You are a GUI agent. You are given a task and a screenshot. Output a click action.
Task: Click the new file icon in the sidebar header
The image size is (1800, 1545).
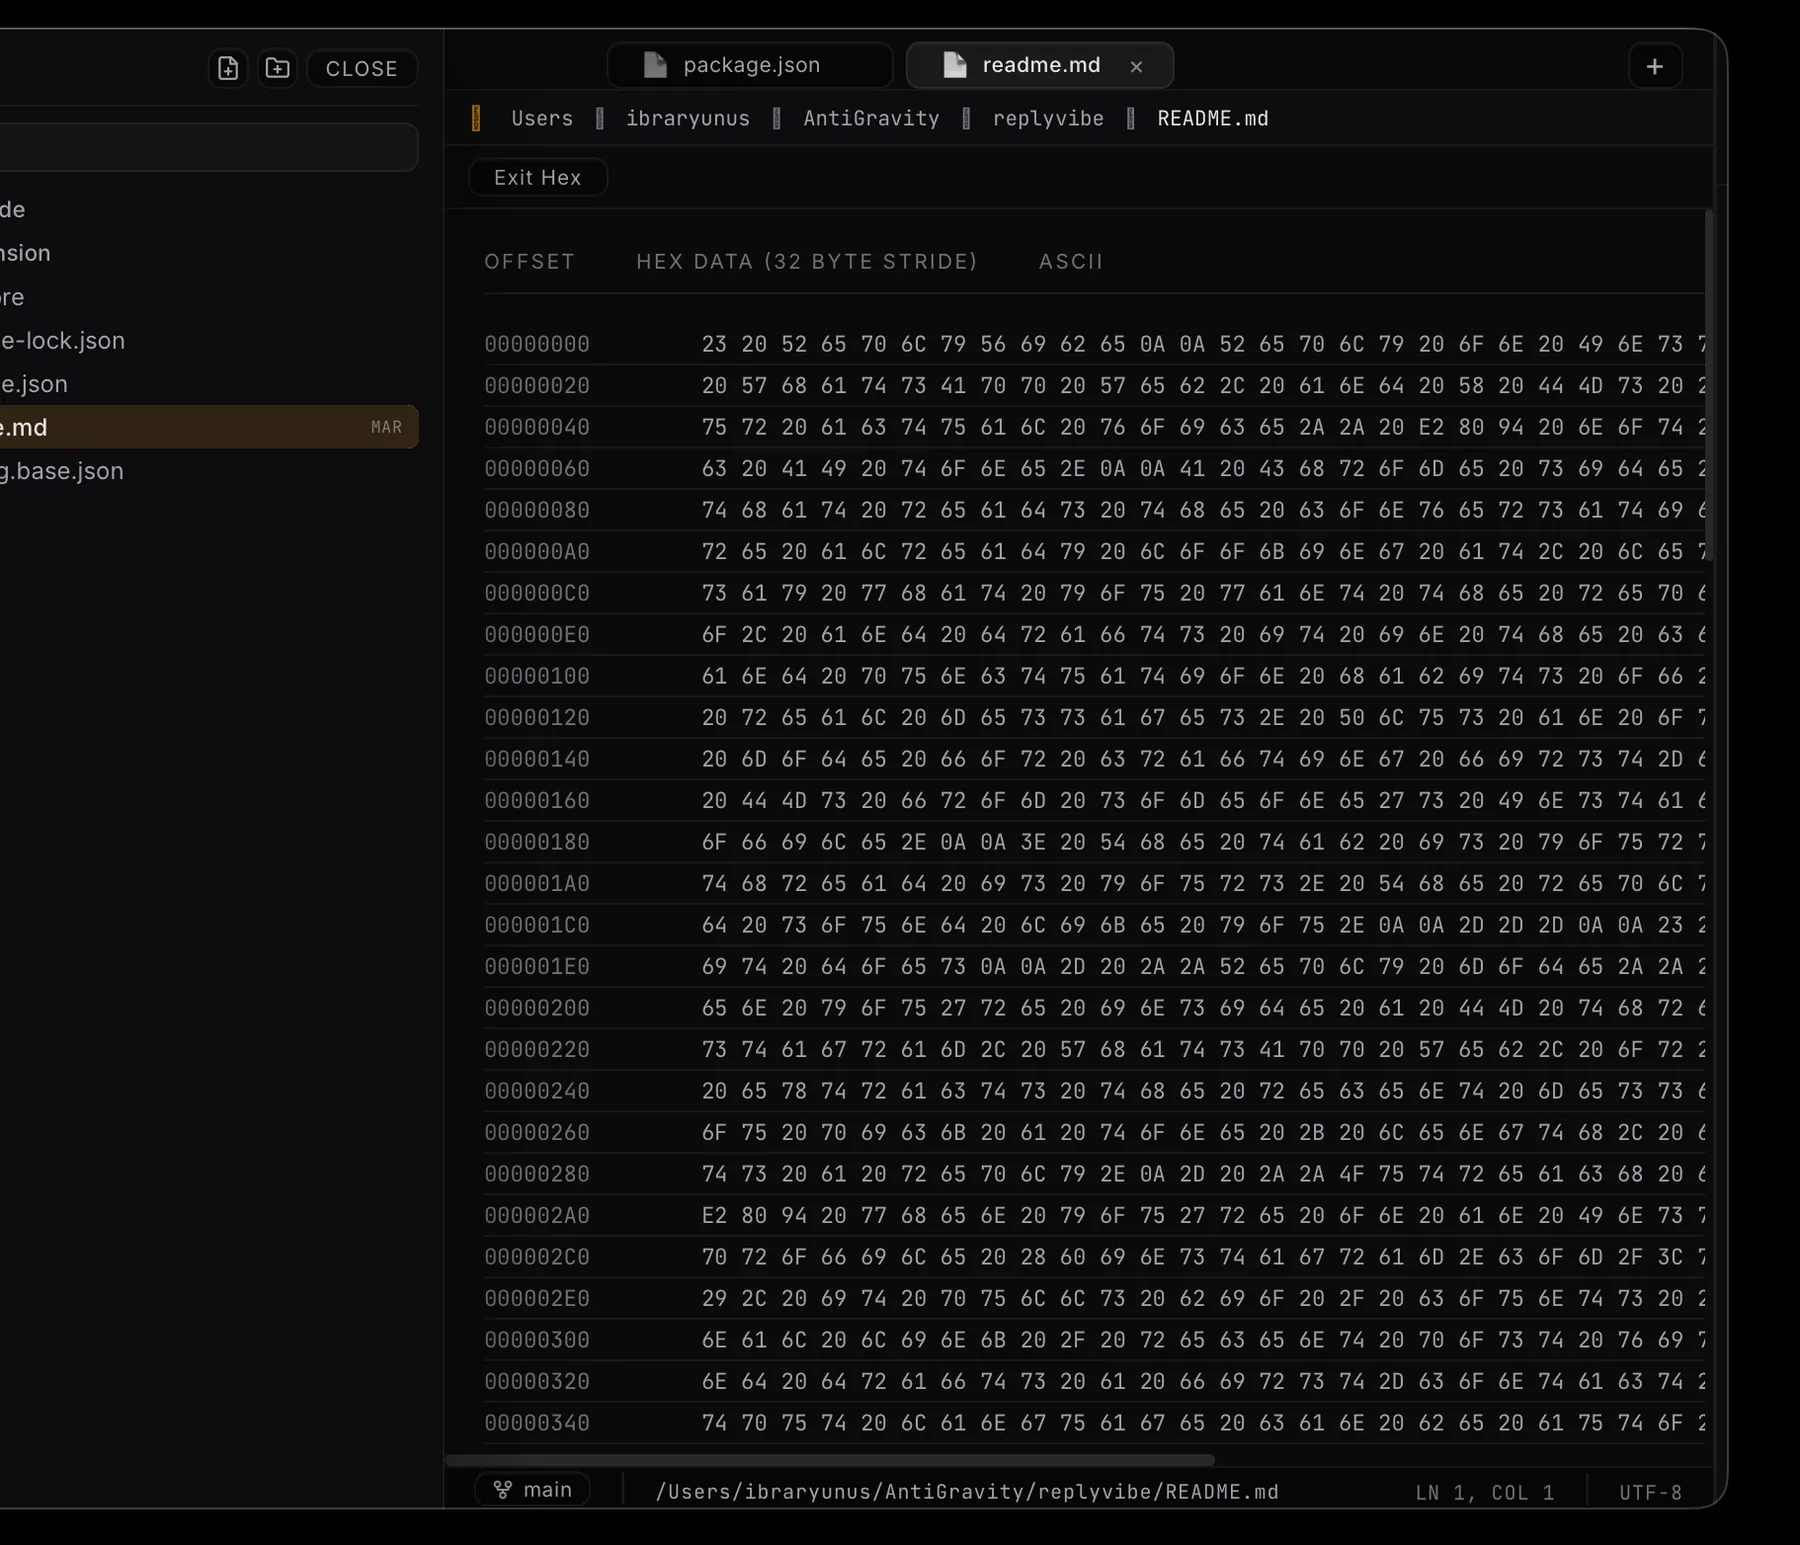click(228, 68)
